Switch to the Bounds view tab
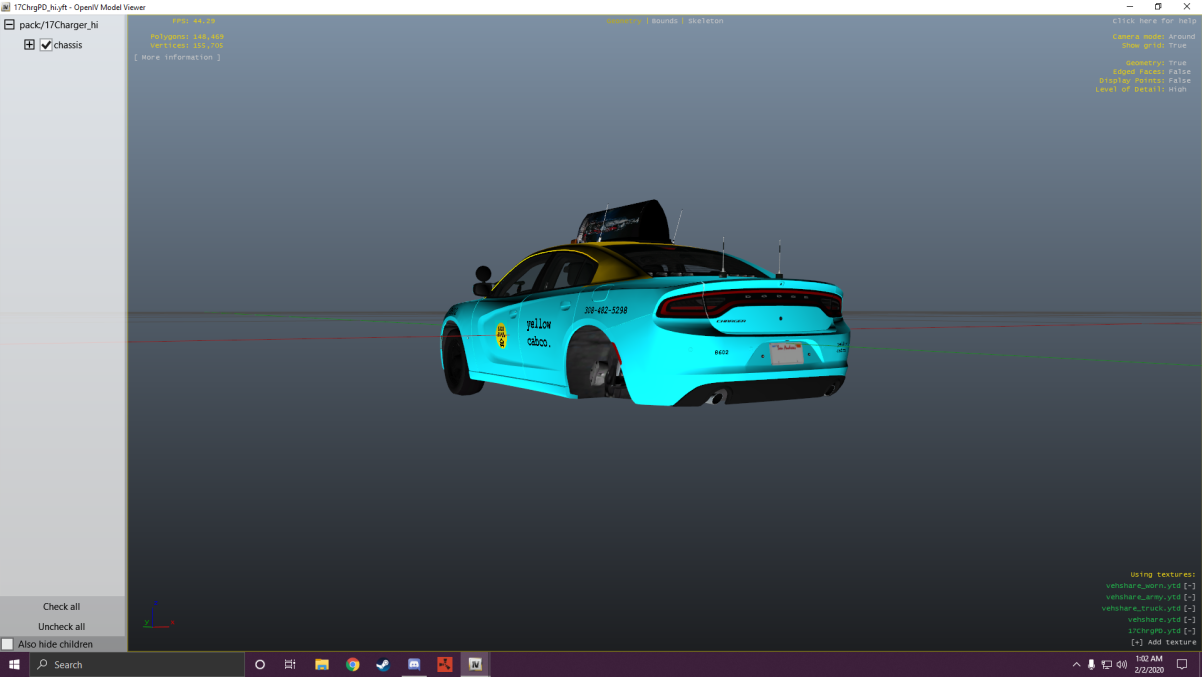This screenshot has width=1202, height=677. click(x=664, y=21)
